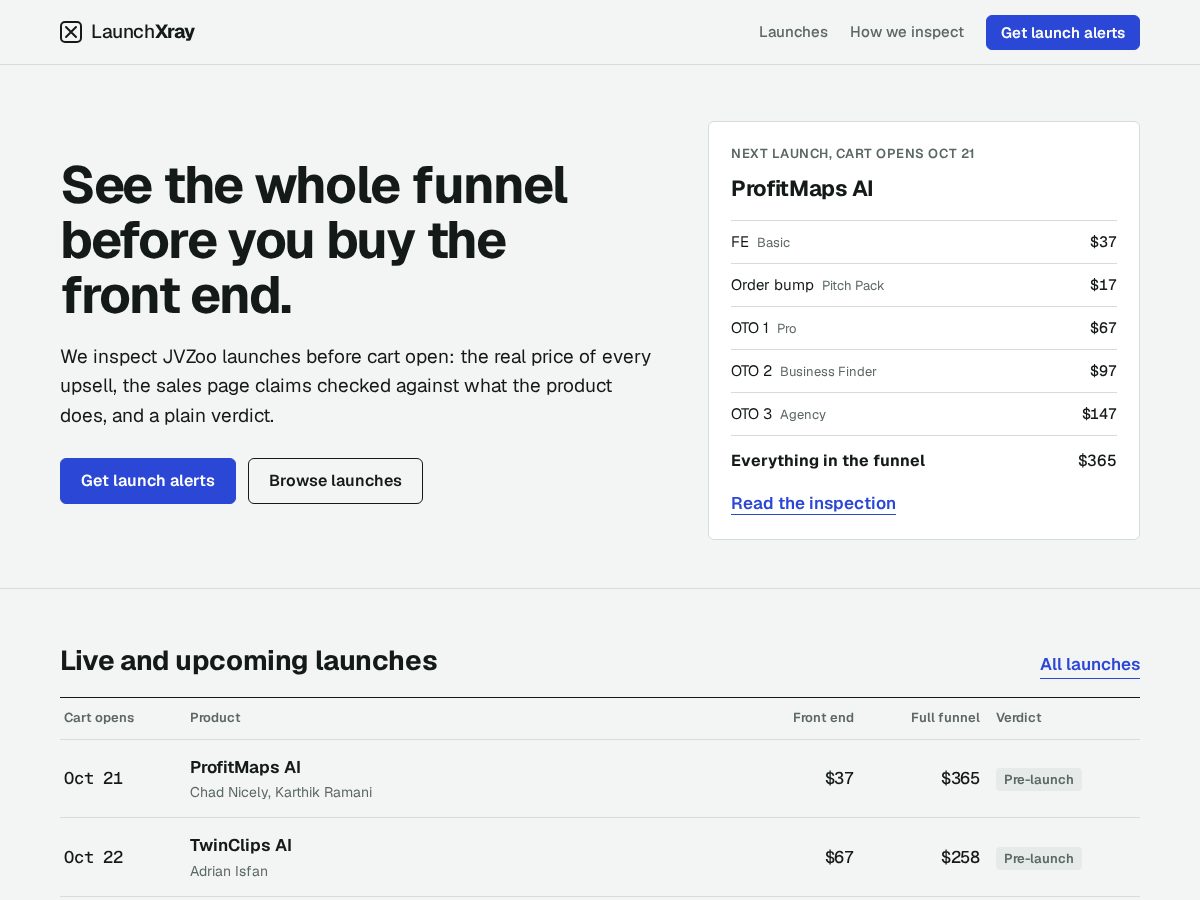
Task: Click the Adrian Isfan vendor text
Action: (229, 872)
